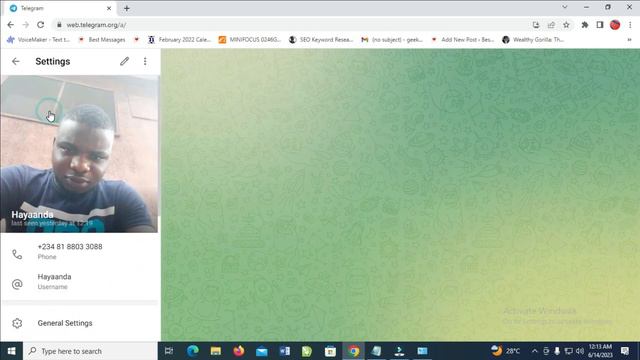The image size is (640, 360).
Task: Open Task View on the taskbar
Action: (169, 351)
